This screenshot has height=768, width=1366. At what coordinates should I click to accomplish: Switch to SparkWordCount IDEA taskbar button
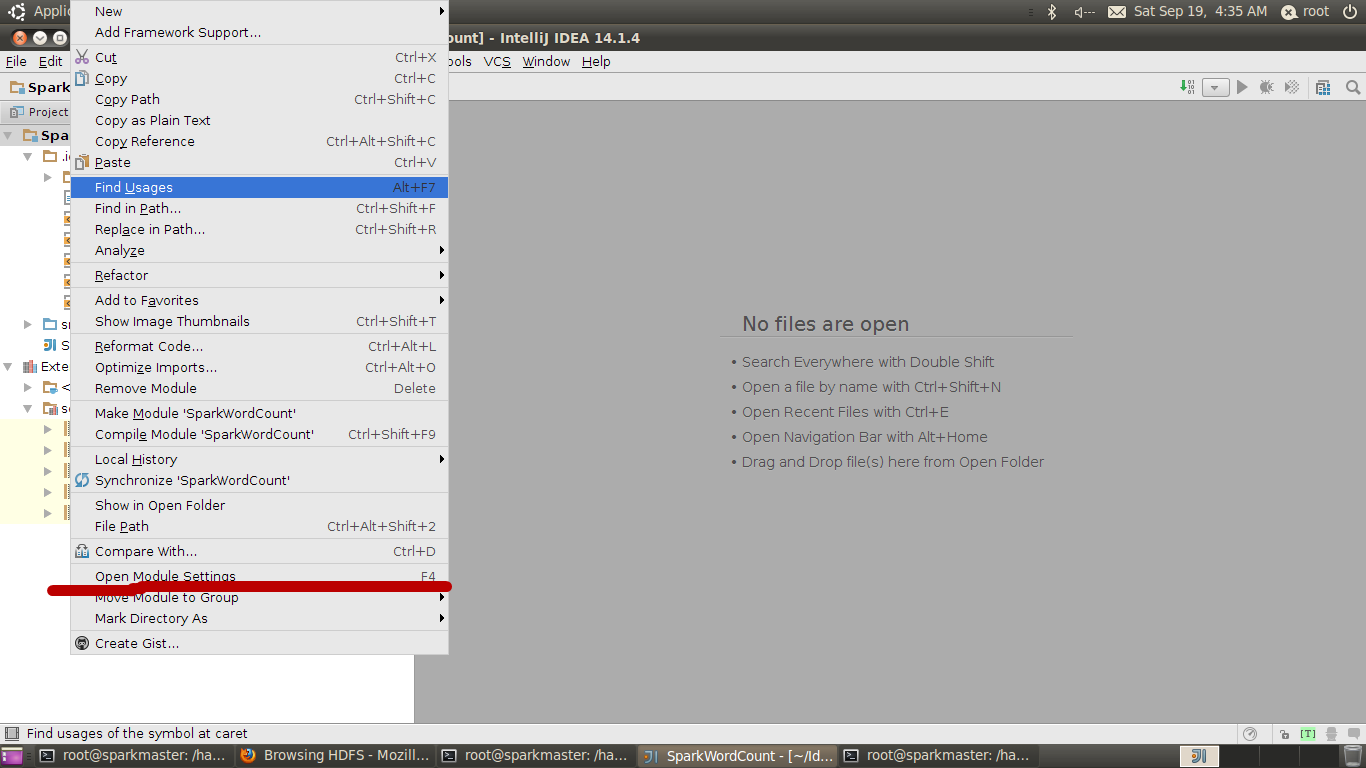[x=737, y=756]
